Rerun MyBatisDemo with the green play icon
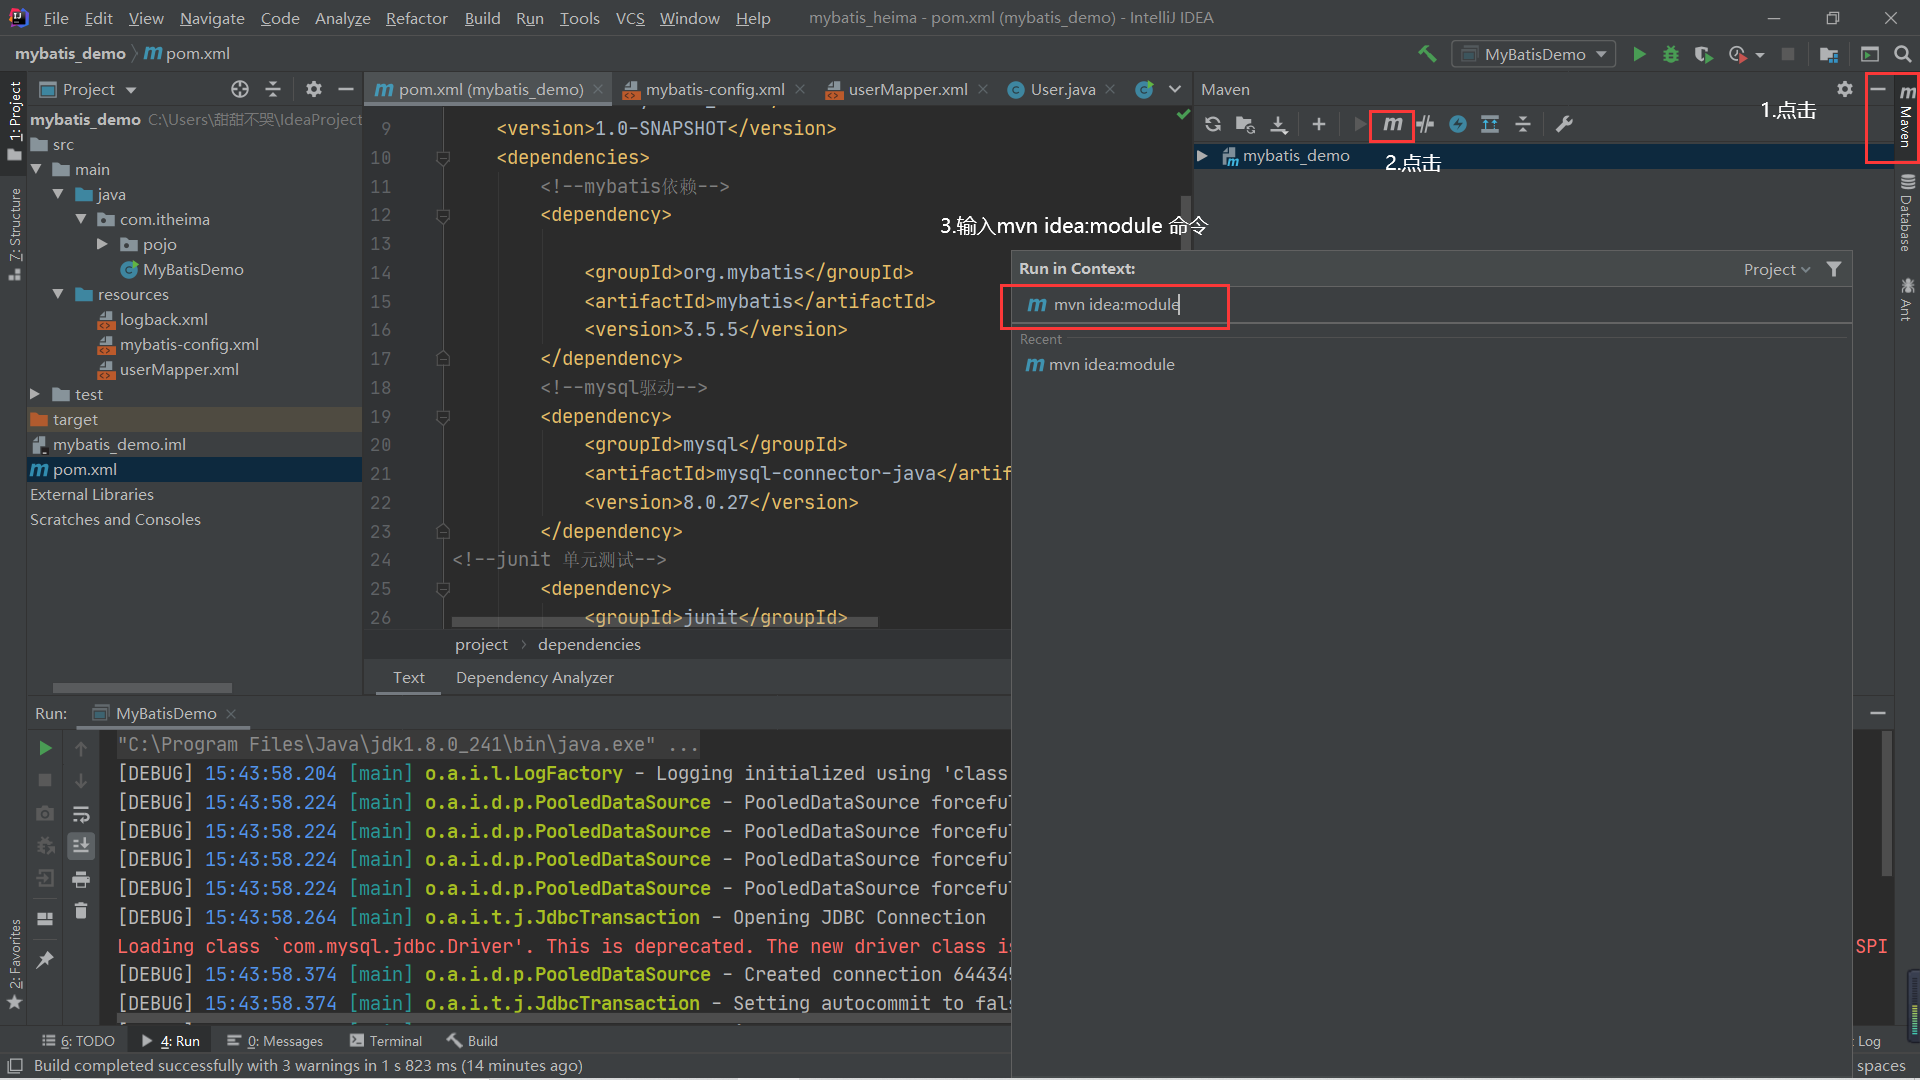1920x1080 pixels. 45,747
